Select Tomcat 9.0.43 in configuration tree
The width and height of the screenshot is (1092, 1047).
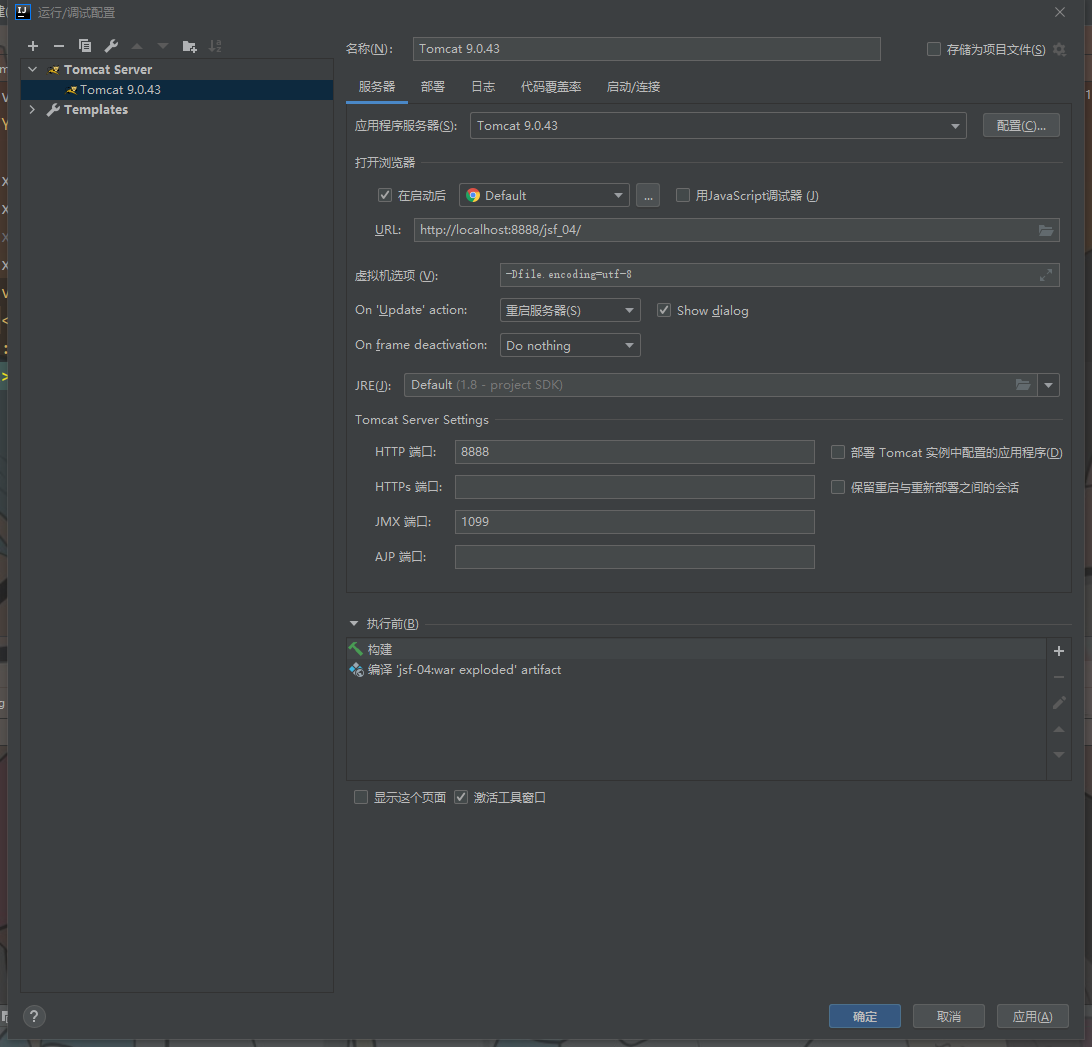pyautogui.click(x=177, y=89)
